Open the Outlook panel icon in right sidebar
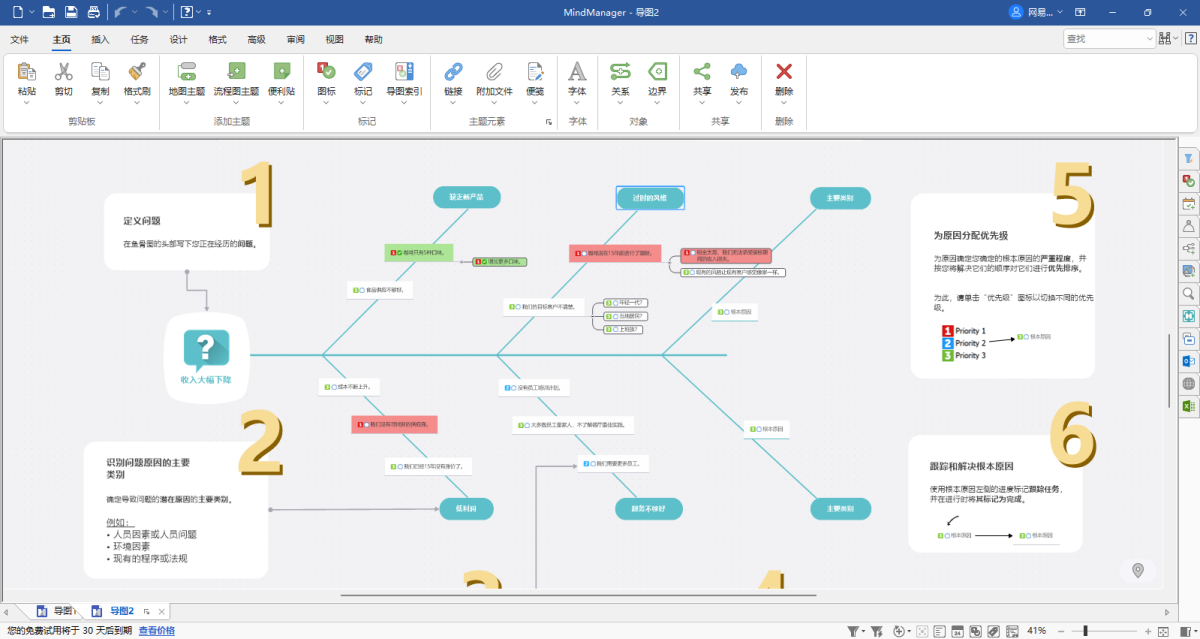Viewport: 1200px width, 639px height. [x=1189, y=361]
